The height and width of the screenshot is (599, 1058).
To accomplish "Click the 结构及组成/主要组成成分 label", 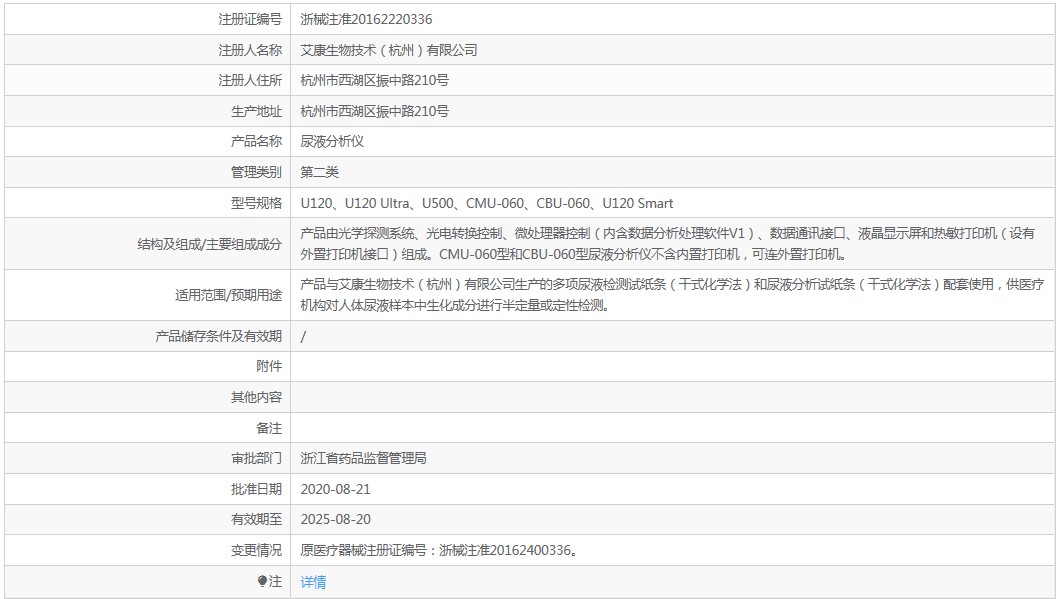I will [210, 244].
